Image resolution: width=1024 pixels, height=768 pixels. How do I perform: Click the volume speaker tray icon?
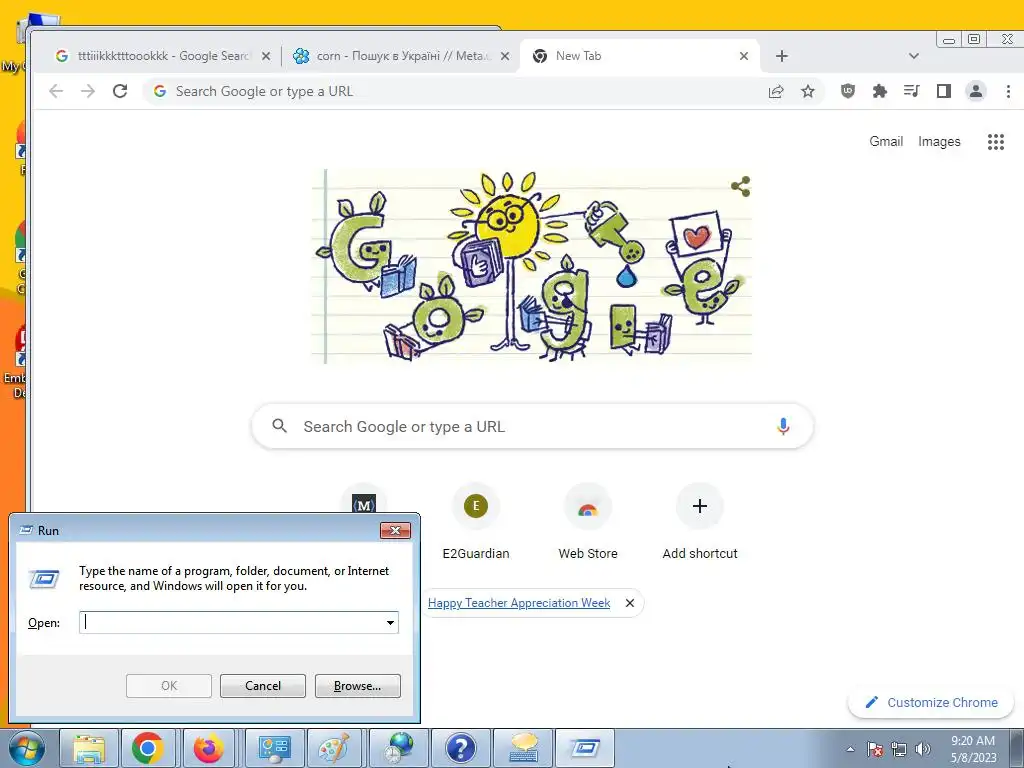point(922,749)
